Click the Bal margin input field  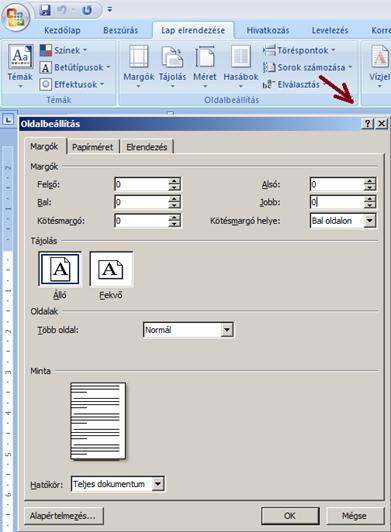(x=142, y=203)
